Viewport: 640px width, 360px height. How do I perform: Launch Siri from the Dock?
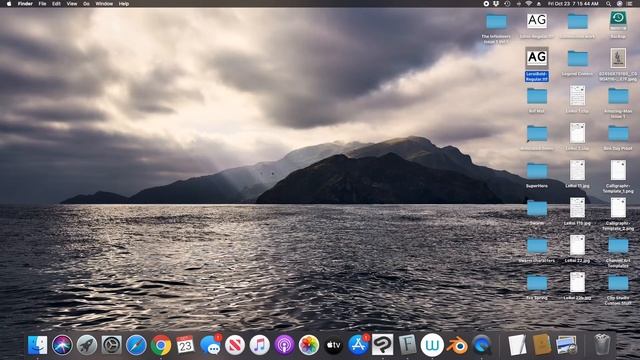pos(62,345)
